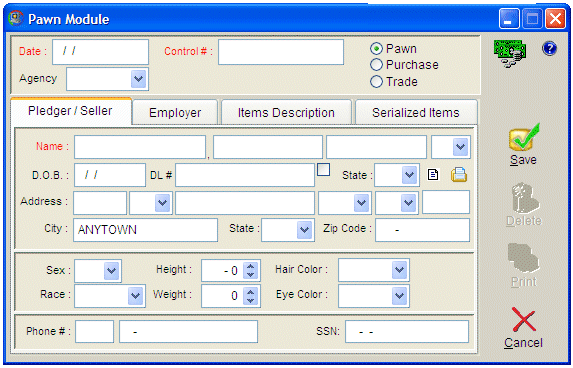Click the first name field after the comma
573x368 pixels.
tap(268, 147)
